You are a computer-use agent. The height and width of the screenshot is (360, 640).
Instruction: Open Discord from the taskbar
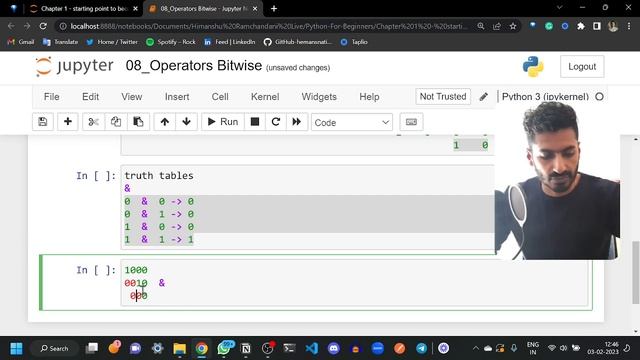[x=333, y=348]
